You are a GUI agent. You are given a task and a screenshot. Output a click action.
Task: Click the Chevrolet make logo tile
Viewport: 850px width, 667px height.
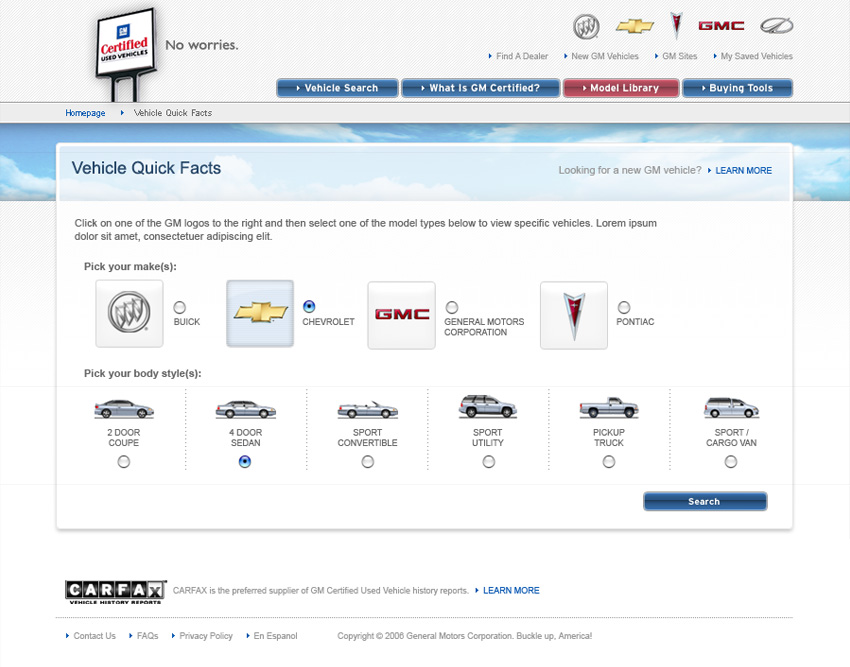[x=260, y=313]
